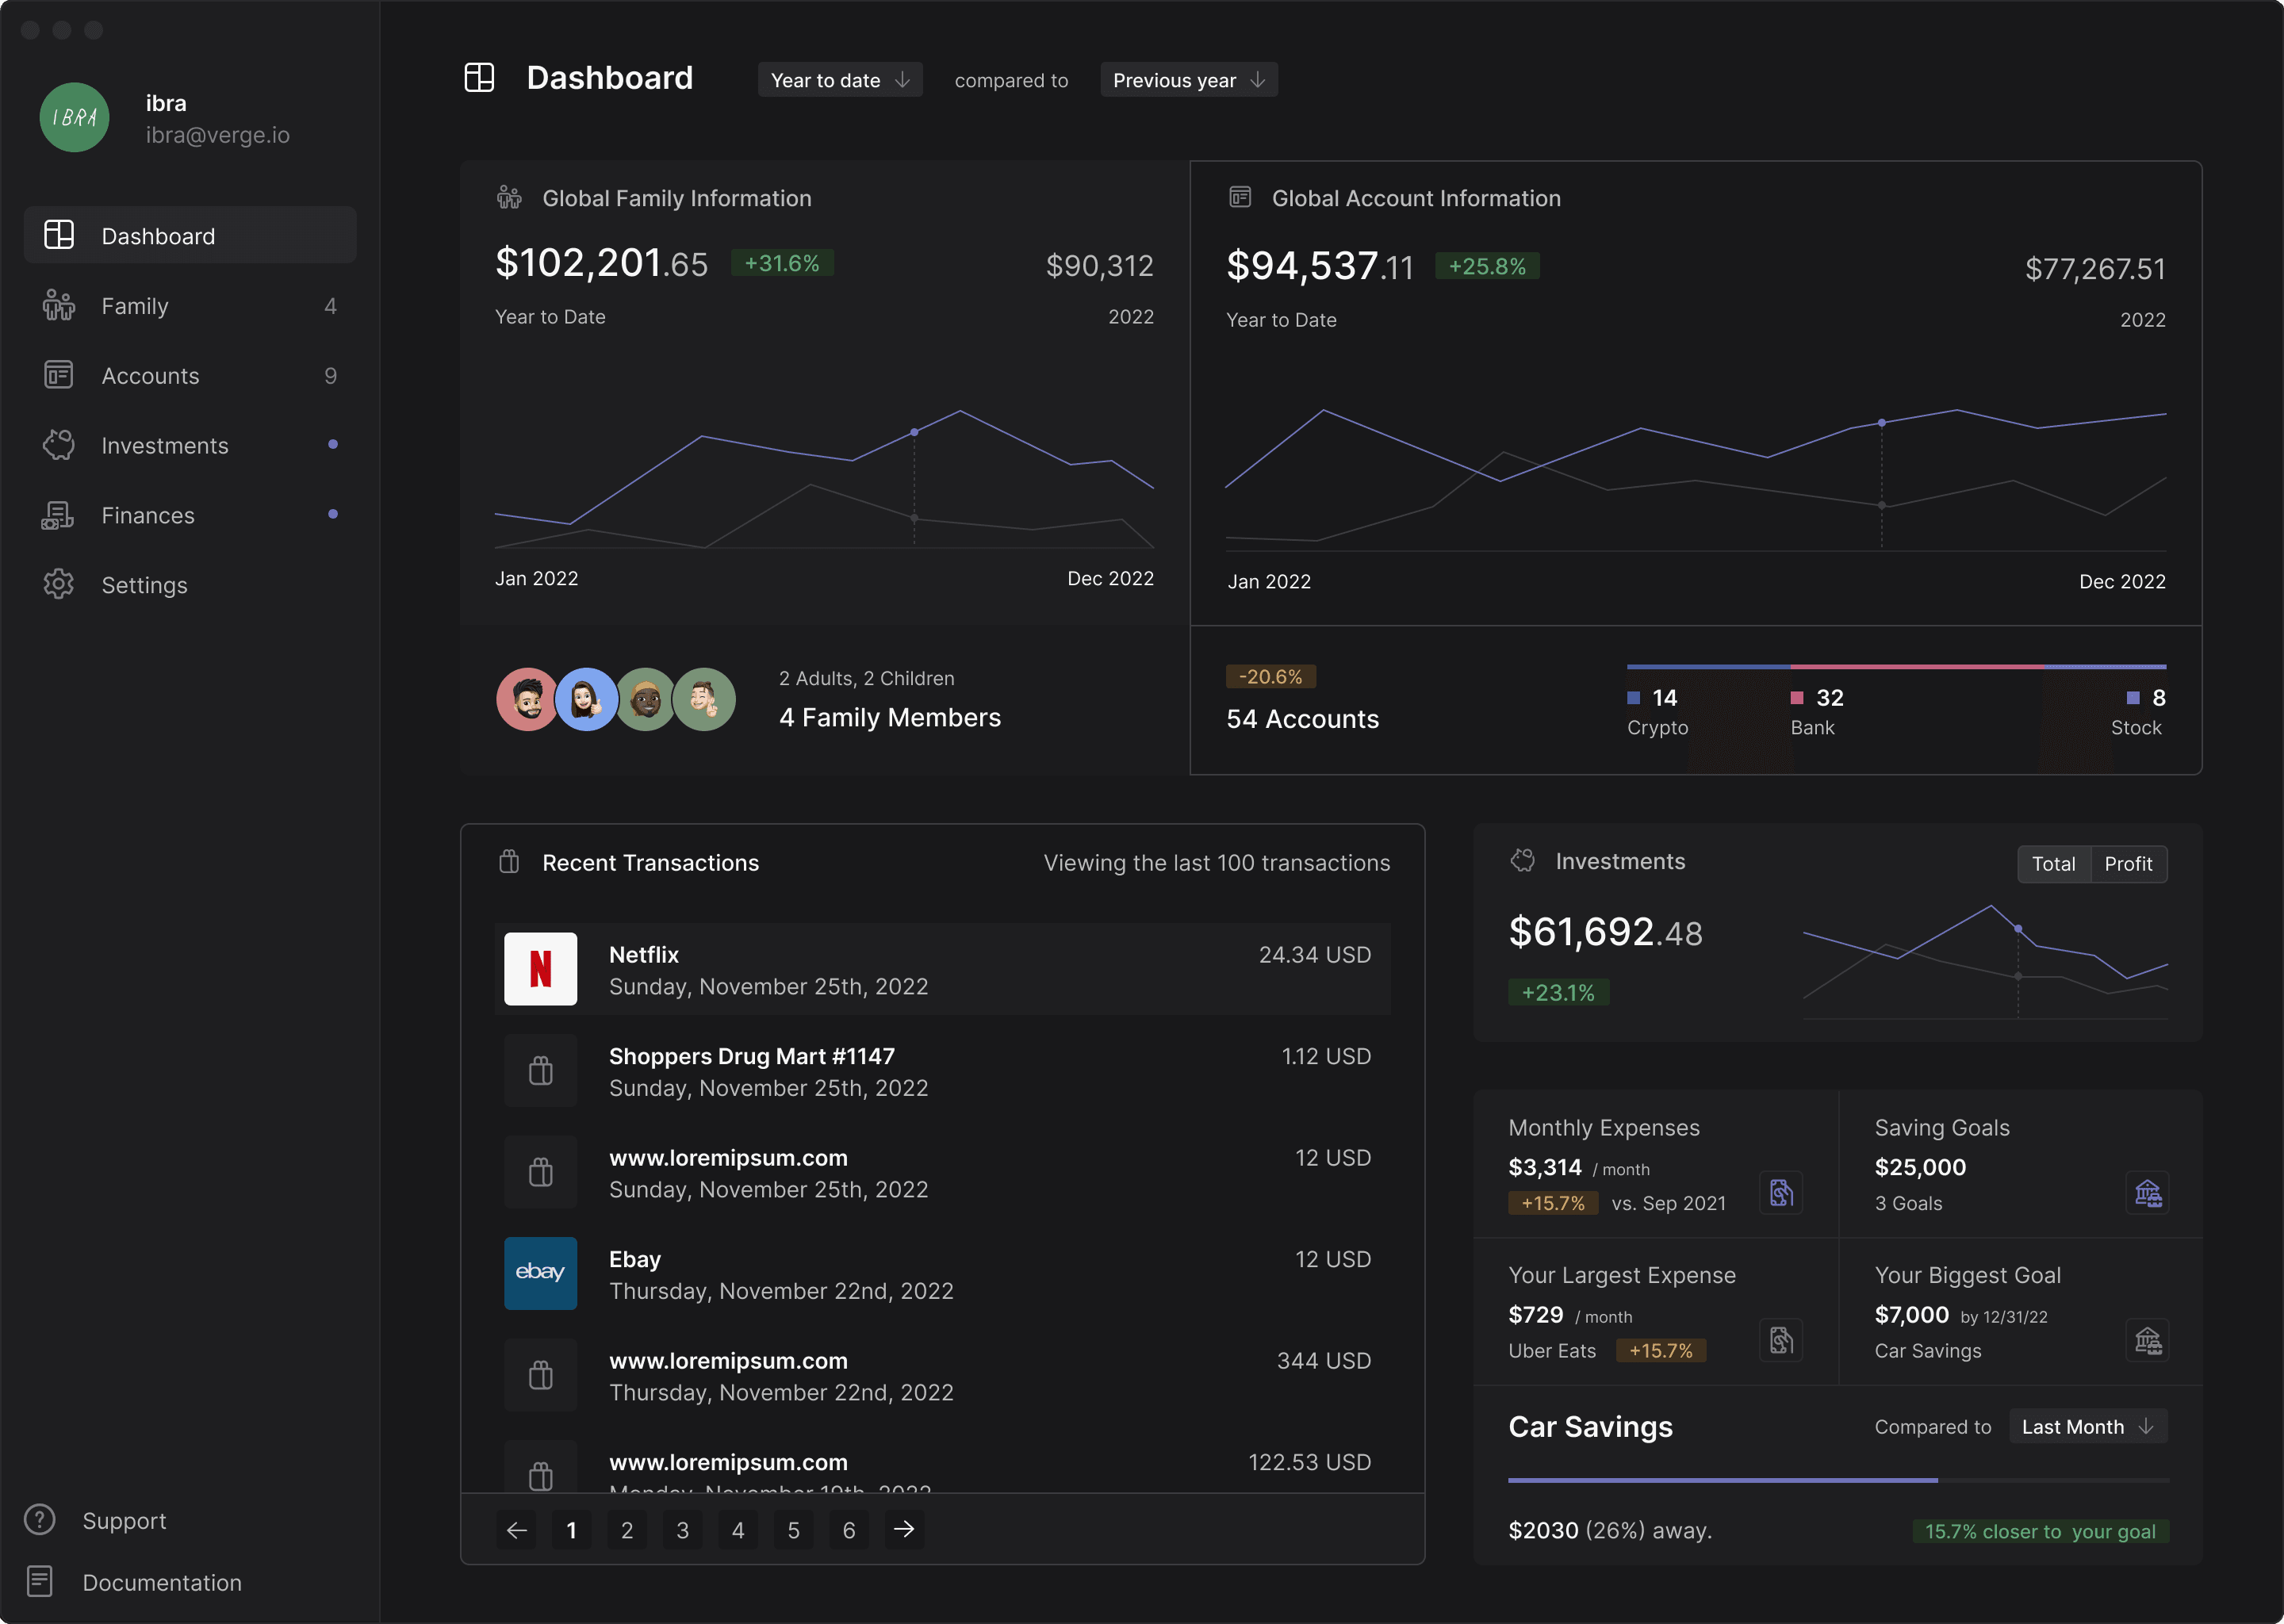2284x1624 pixels.
Task: Click the Your Biggest Goal bank icon
Action: pos(2147,1340)
